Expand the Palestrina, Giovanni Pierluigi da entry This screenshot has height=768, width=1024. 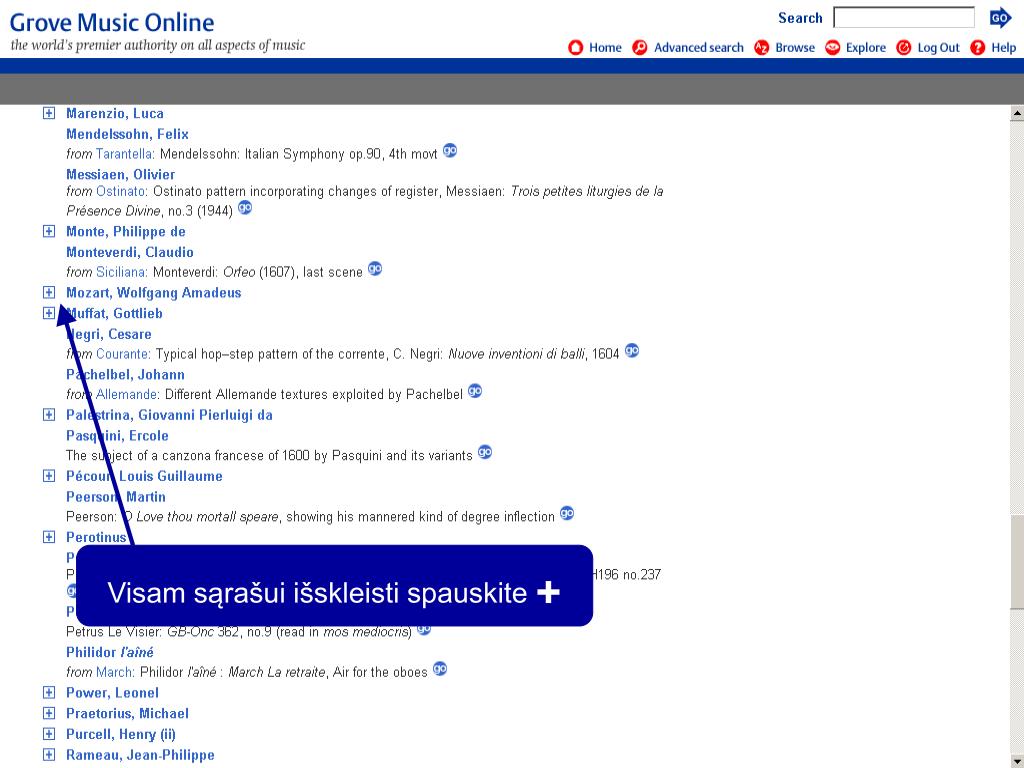point(49,415)
